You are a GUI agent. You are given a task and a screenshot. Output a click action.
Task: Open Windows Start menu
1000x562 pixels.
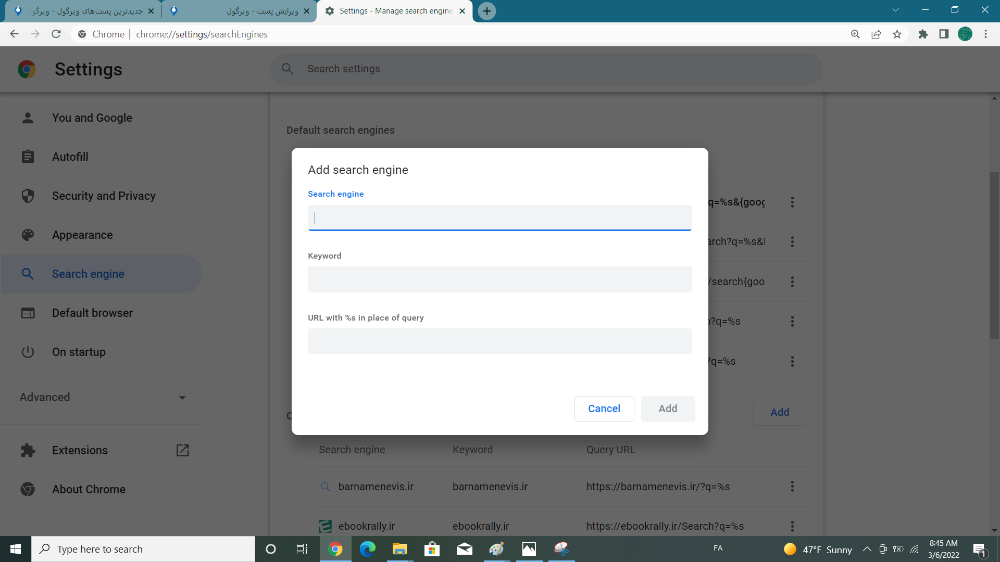[x=15, y=549]
